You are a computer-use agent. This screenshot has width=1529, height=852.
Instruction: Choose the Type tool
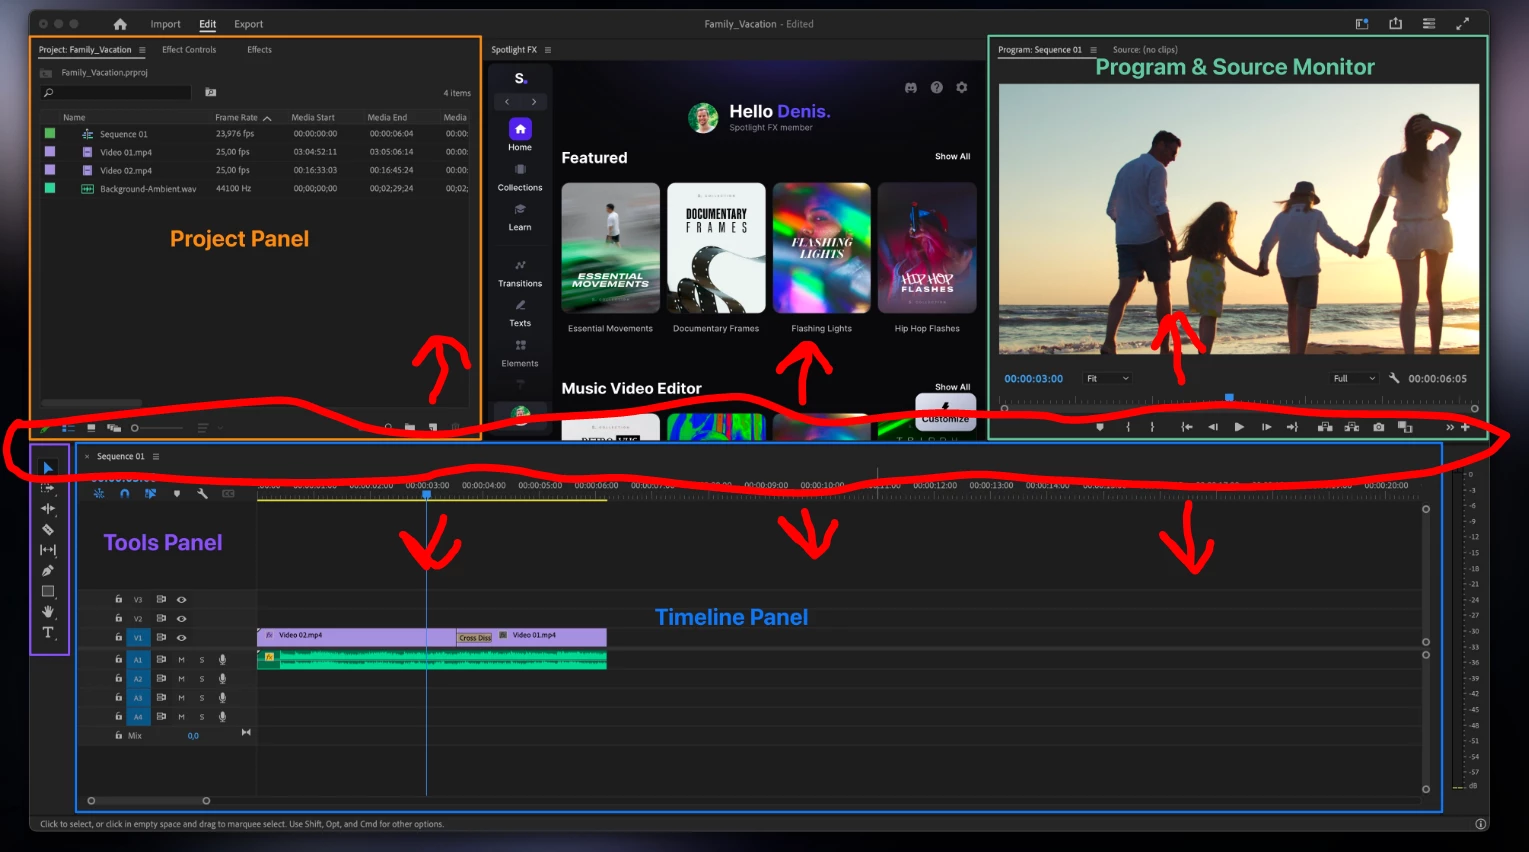pos(47,632)
